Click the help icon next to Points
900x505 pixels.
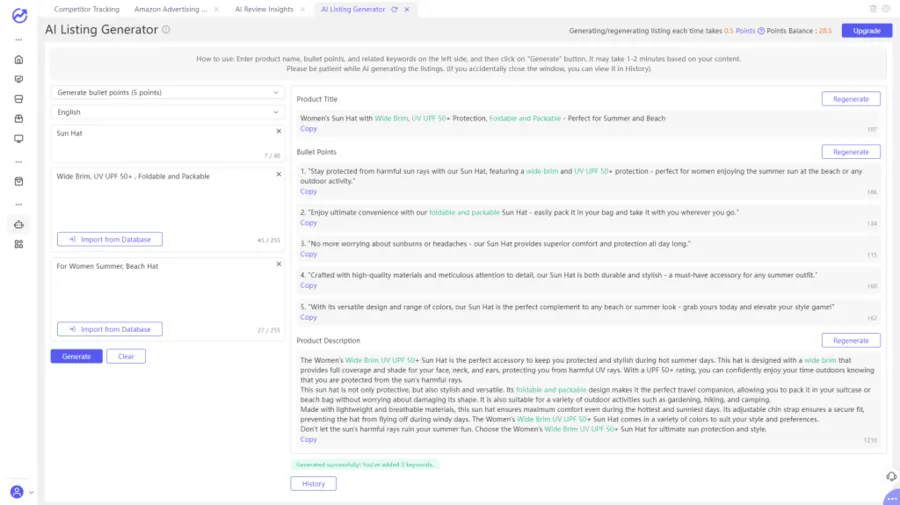(761, 31)
